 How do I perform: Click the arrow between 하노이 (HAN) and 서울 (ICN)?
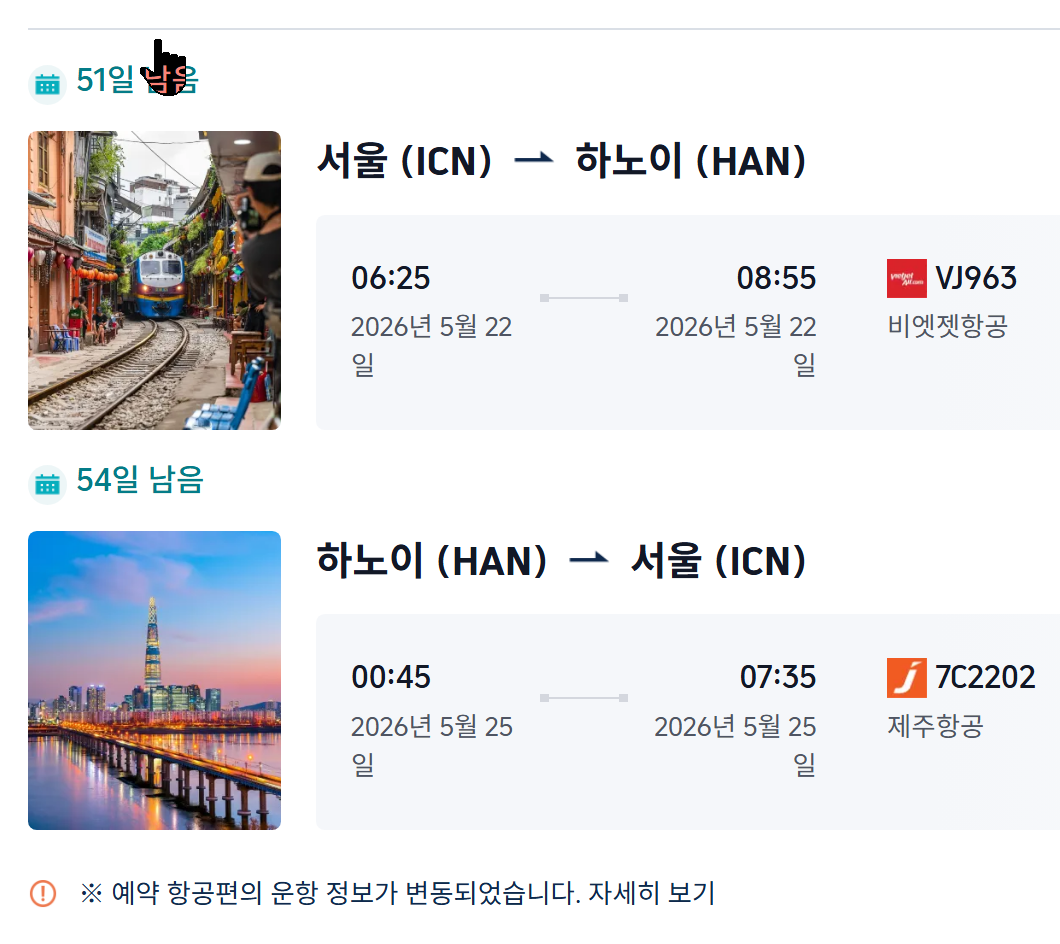pos(588,561)
